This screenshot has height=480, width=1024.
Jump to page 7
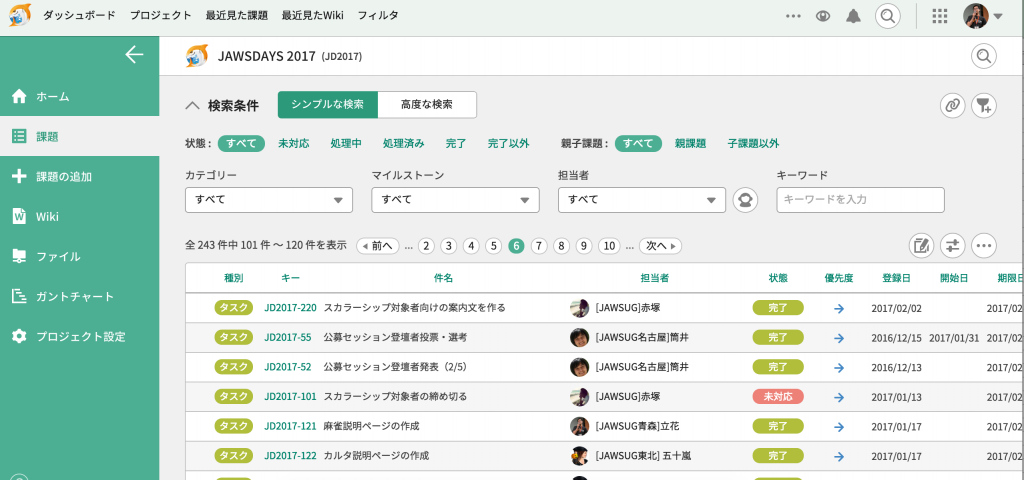click(539, 246)
